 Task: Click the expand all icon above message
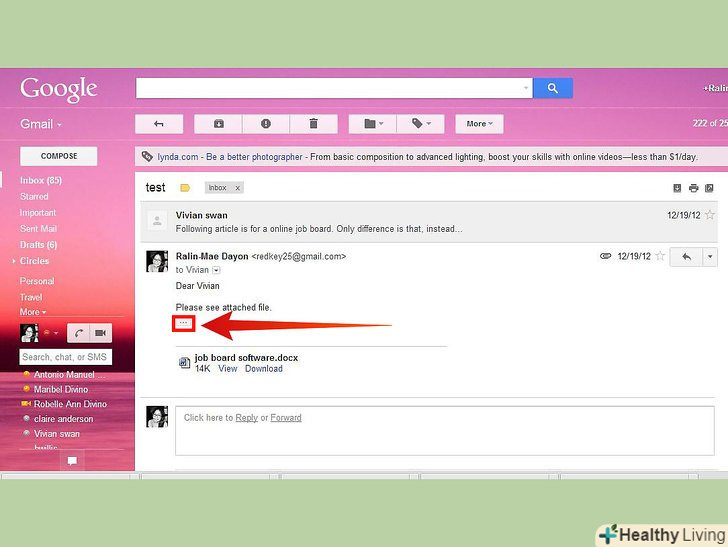(x=677, y=188)
